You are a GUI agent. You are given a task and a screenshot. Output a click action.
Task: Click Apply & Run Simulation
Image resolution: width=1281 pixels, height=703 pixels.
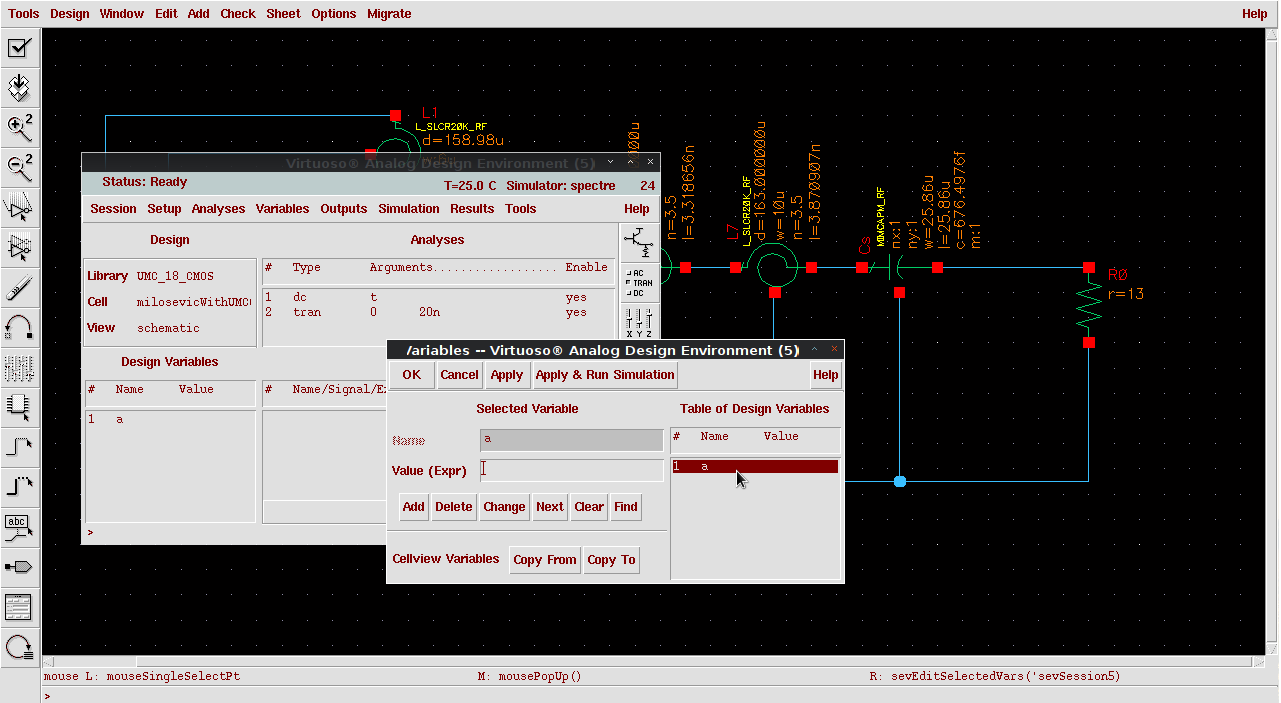[x=605, y=375]
